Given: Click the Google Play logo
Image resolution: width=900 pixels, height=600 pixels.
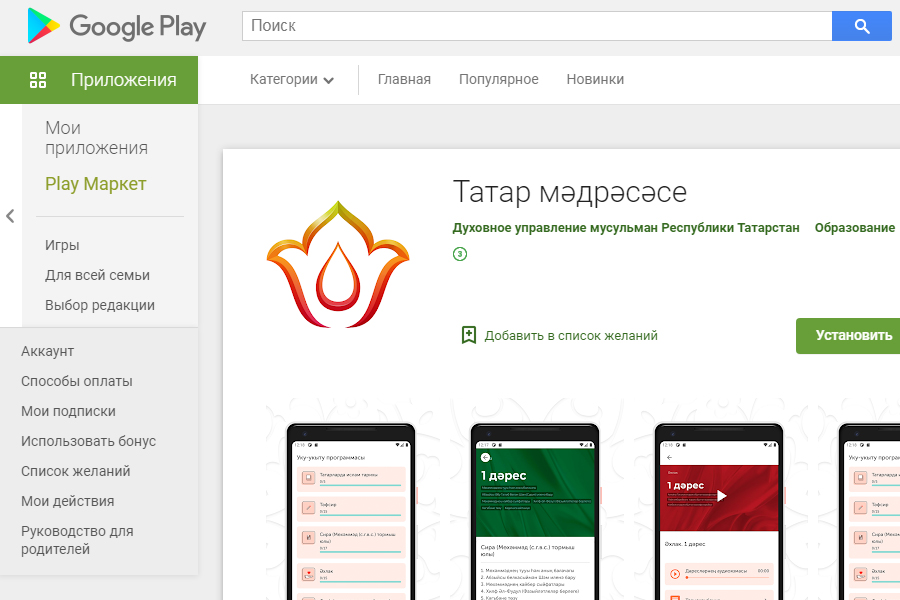Looking at the screenshot, I should (117, 26).
